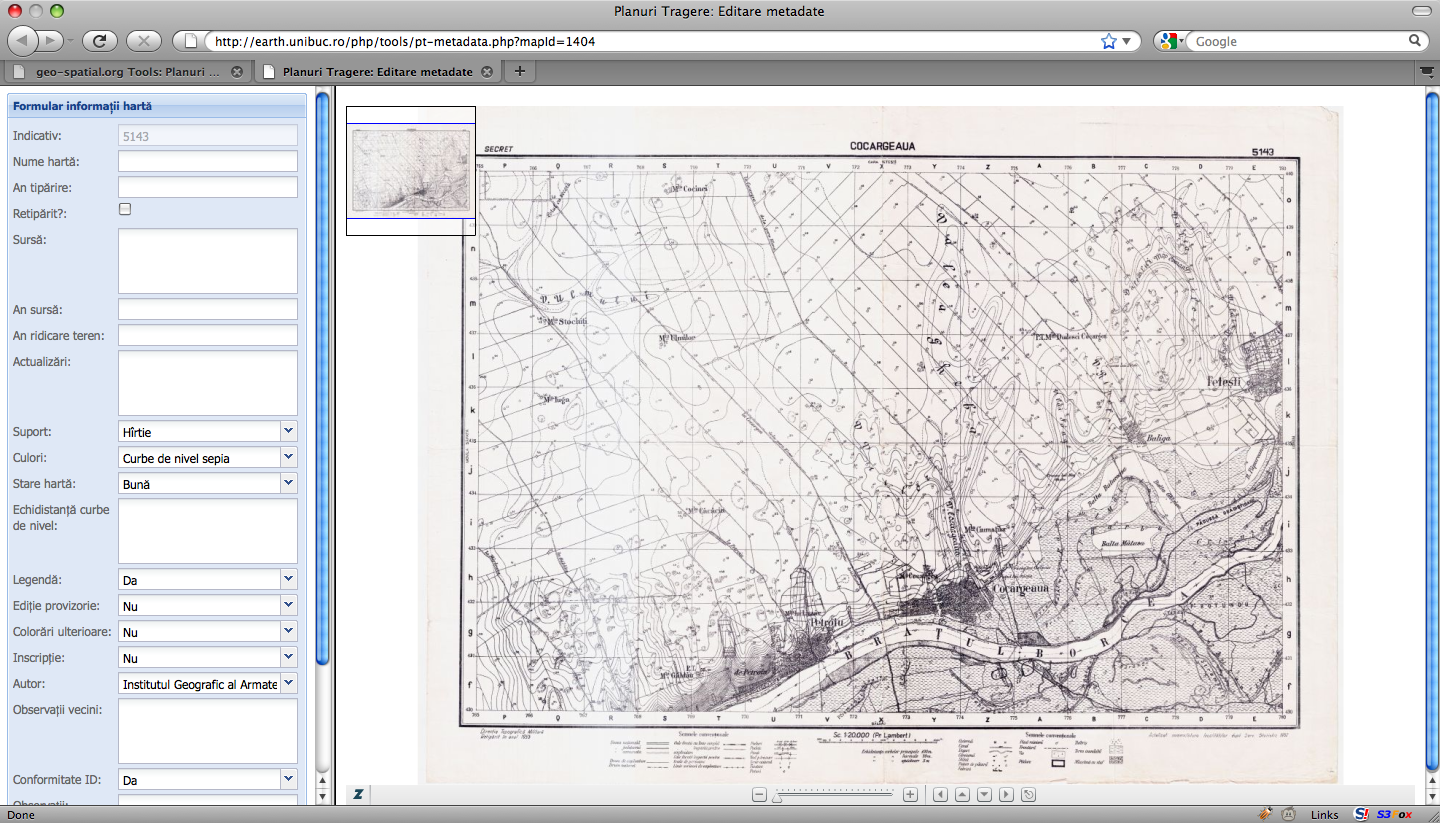The image size is (1440, 823).
Task: Pan map up with arrow button
Action: pyautogui.click(x=962, y=795)
